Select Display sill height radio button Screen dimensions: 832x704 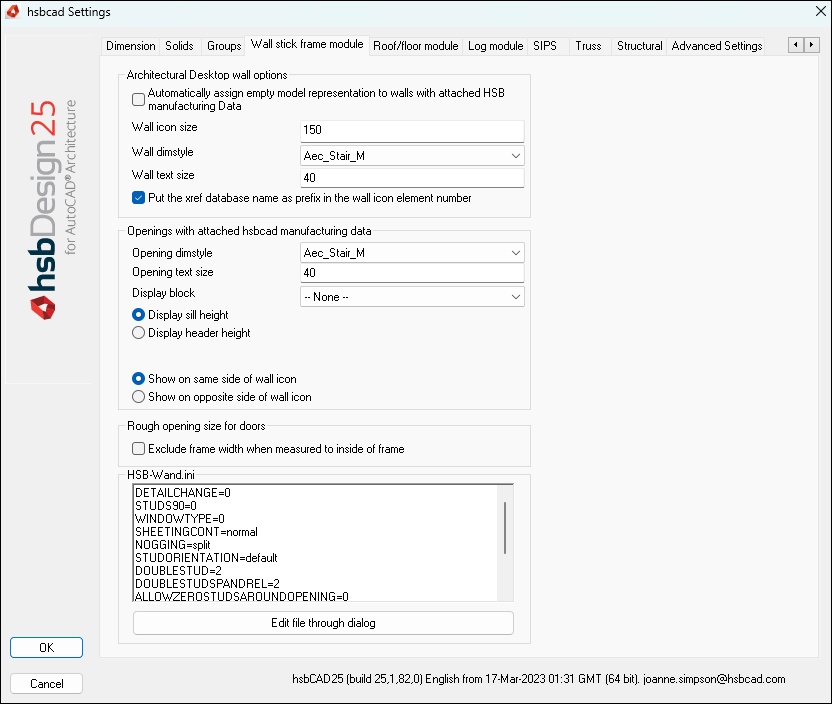click(x=138, y=315)
